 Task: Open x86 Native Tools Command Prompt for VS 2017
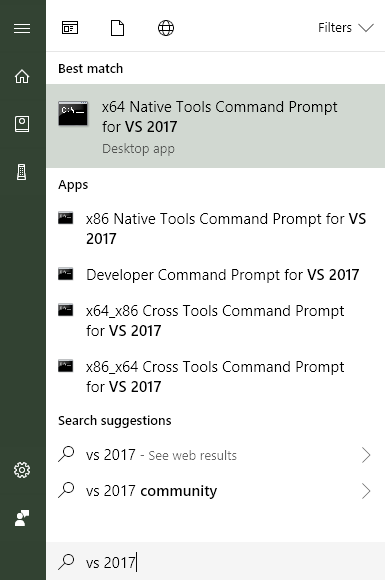pyautogui.click(x=216, y=229)
